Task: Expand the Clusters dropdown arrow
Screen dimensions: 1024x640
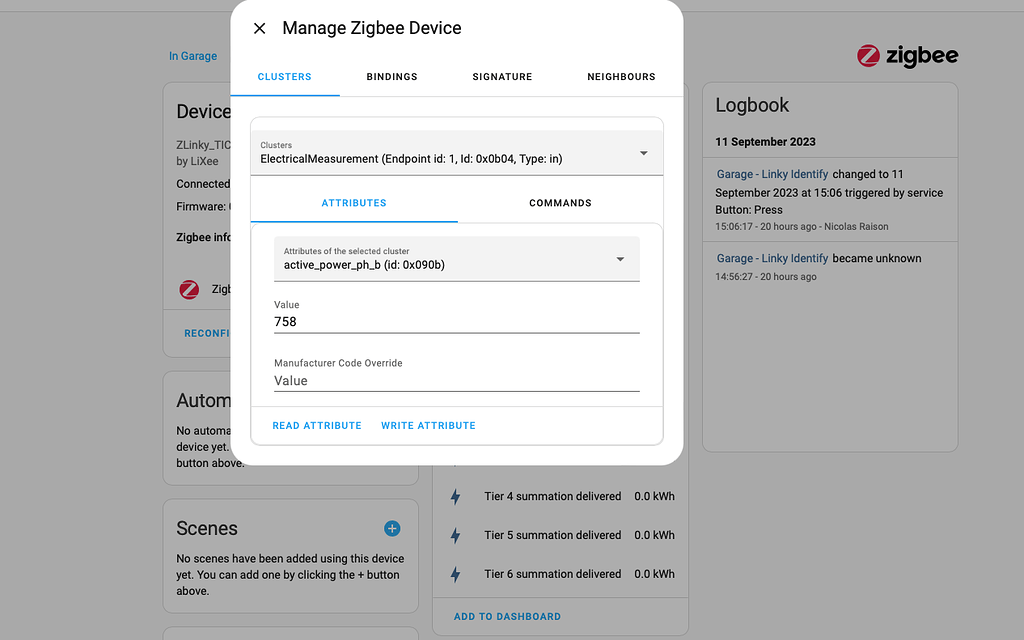Action: click(643, 153)
